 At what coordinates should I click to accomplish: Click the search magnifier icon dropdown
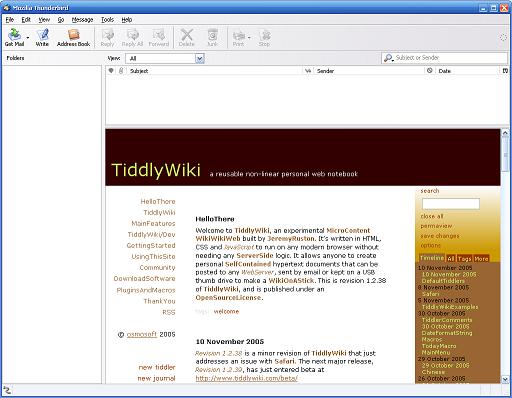(389, 58)
